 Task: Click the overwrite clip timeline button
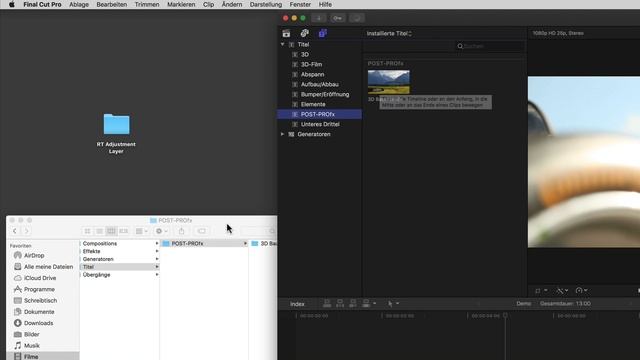coord(366,303)
